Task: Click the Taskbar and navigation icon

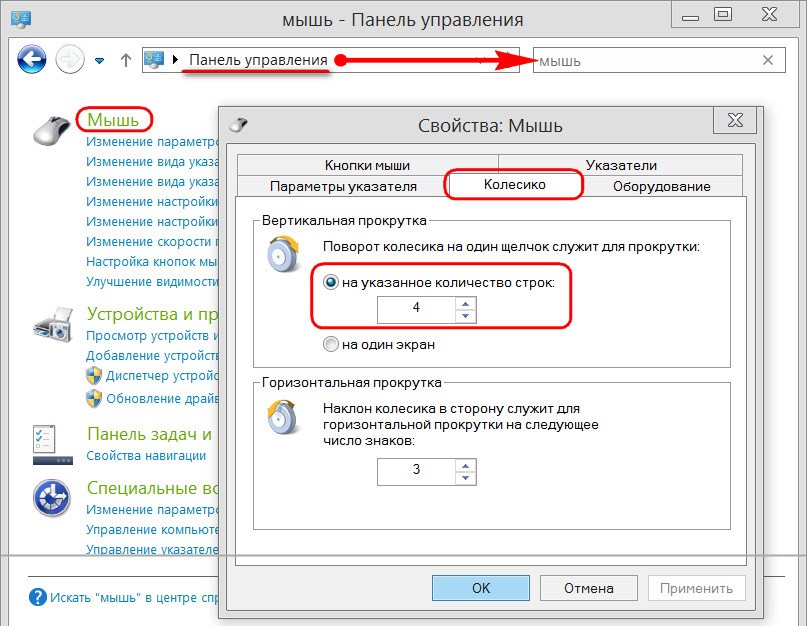Action: [50, 444]
